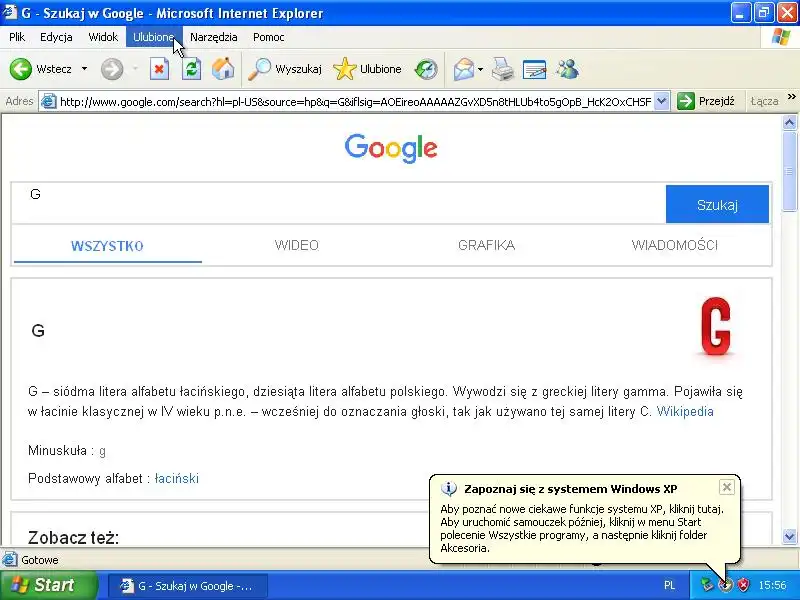Click the vertical scrollbar up arrow

(x=789, y=122)
